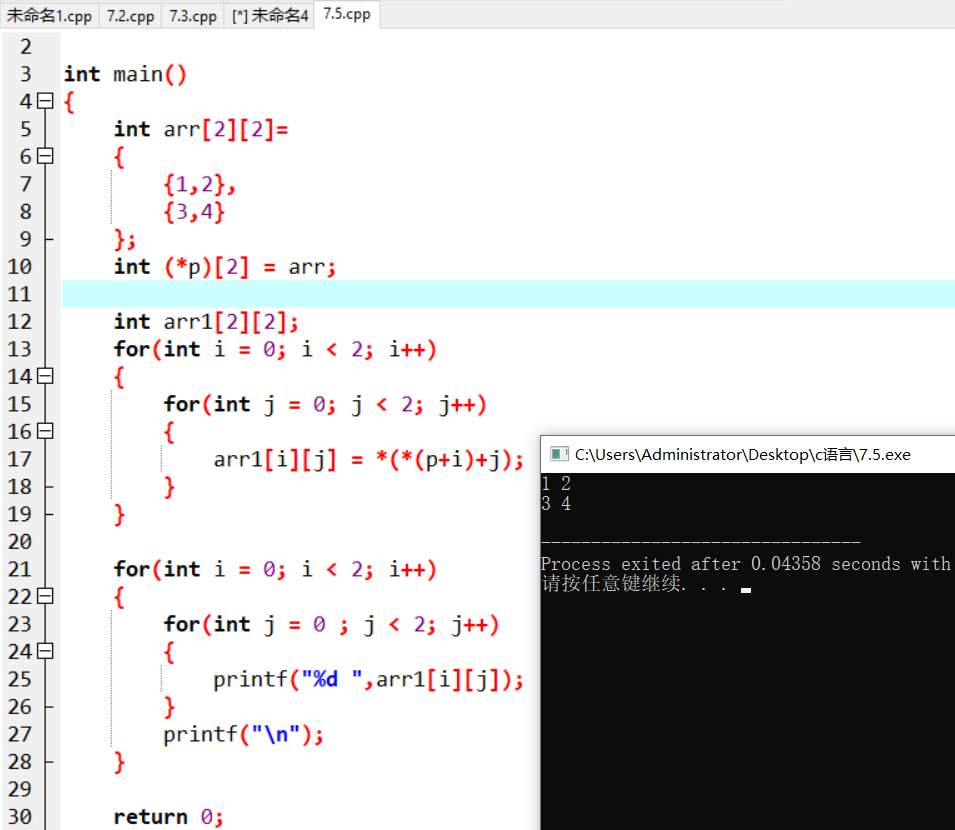Click line number 30 in the gutter
The height and width of the screenshot is (830, 955).
pos(19,817)
